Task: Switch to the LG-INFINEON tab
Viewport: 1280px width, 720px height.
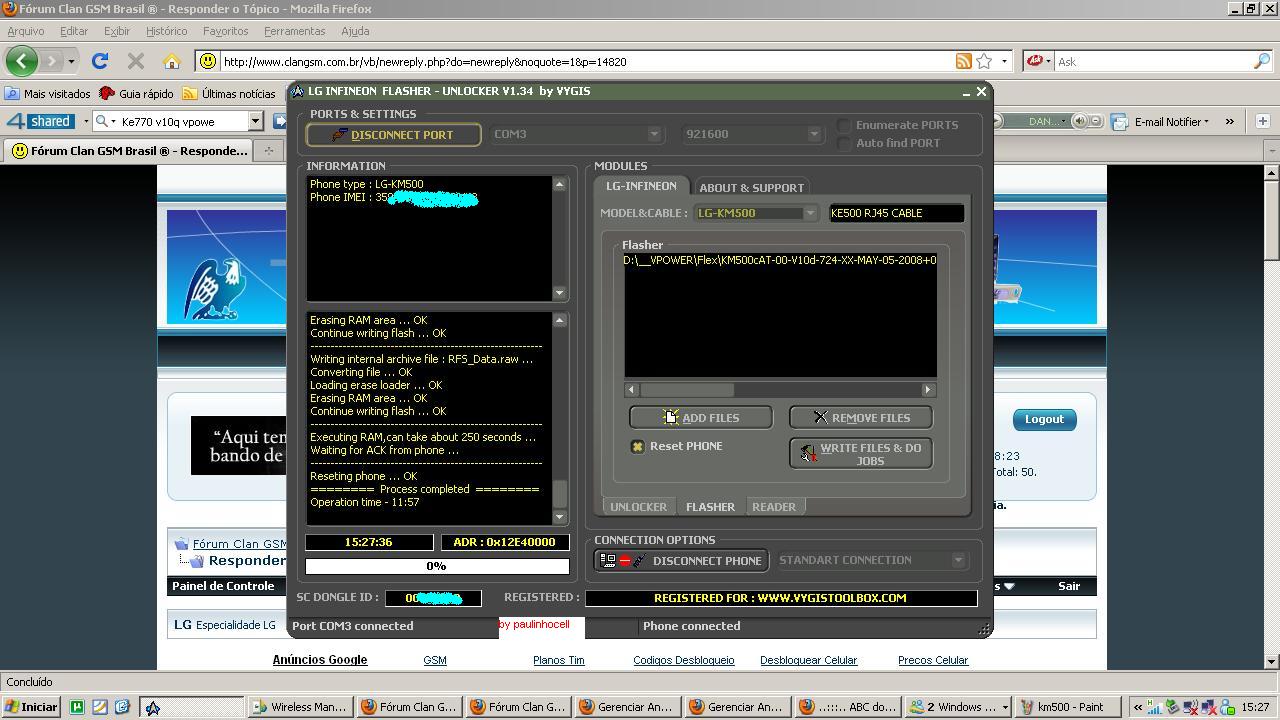Action: (x=641, y=186)
